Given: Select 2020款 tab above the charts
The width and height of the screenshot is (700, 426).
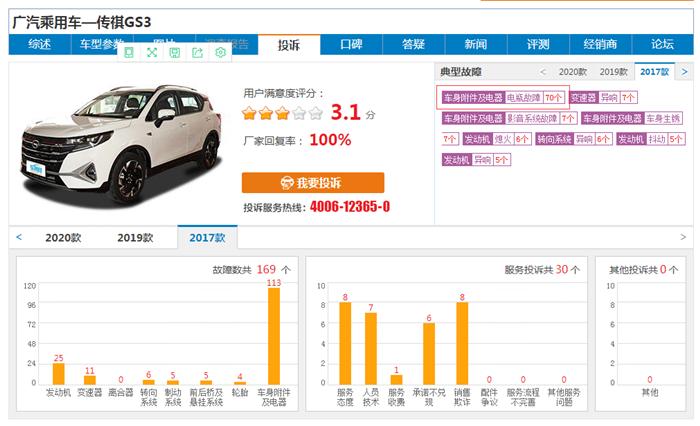Looking at the screenshot, I should click(x=63, y=238).
